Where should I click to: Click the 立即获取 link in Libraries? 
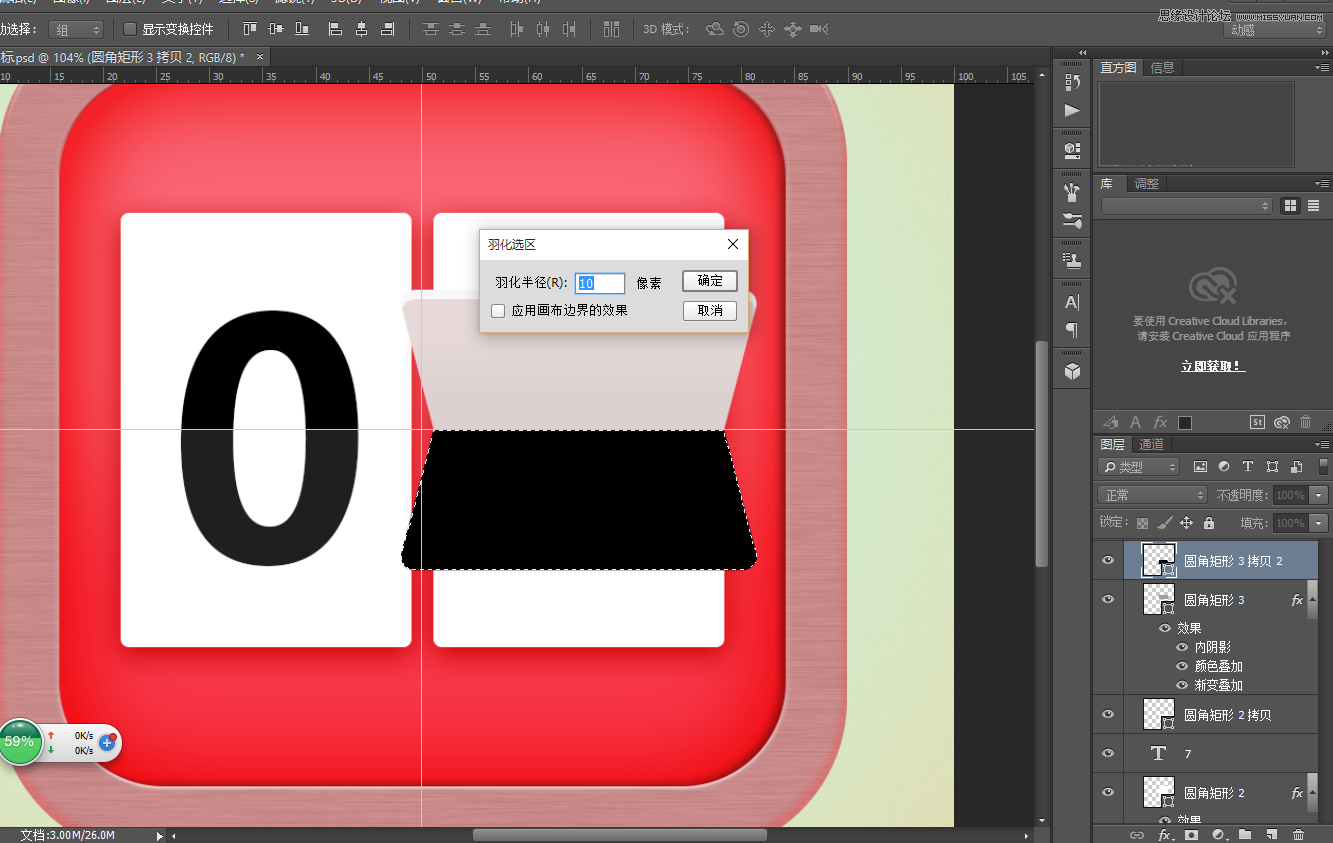tap(1213, 367)
